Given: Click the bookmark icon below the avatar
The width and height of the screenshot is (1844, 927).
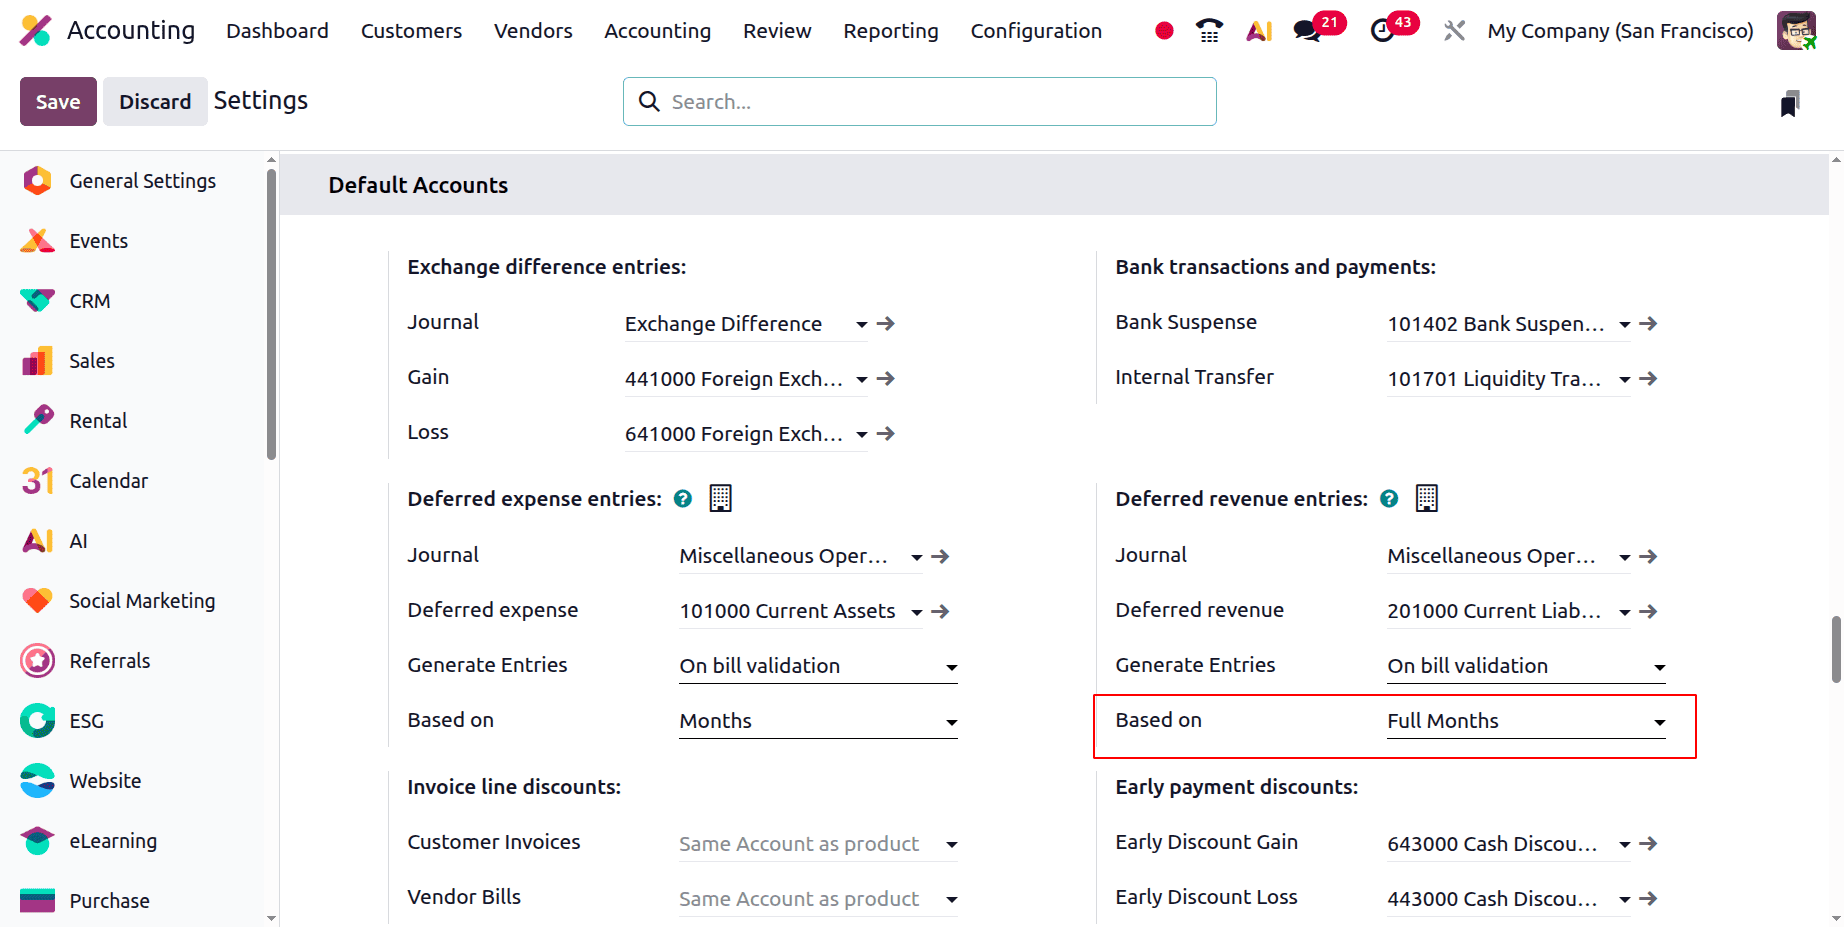Looking at the screenshot, I should (x=1791, y=101).
